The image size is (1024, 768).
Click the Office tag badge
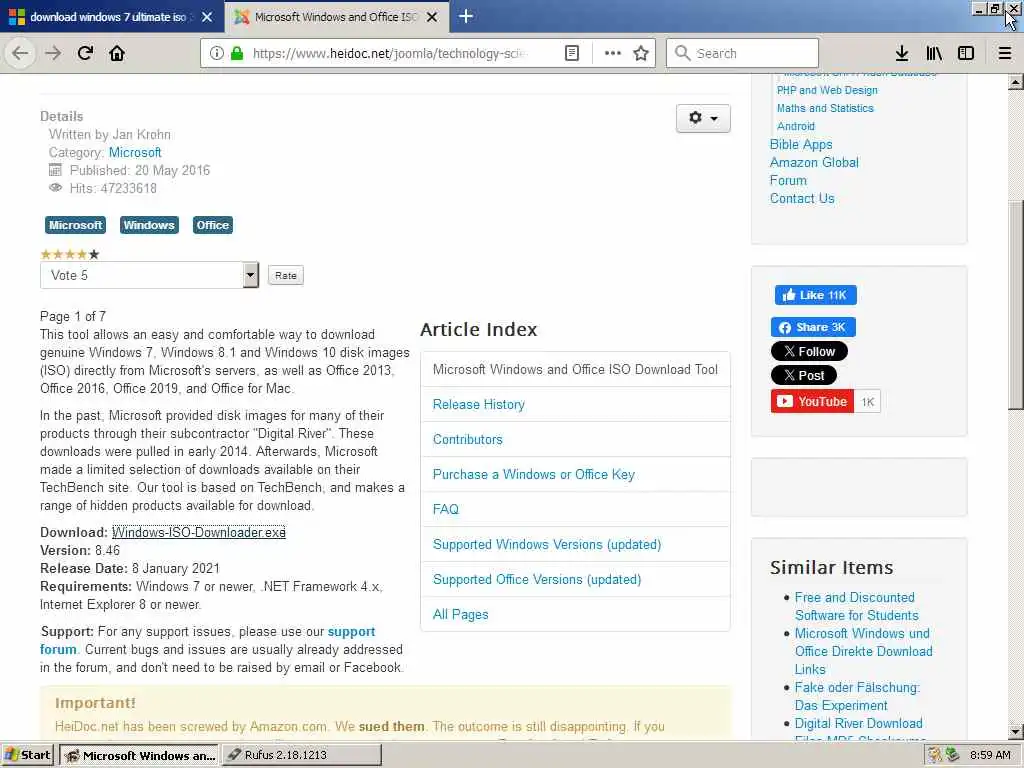(213, 225)
